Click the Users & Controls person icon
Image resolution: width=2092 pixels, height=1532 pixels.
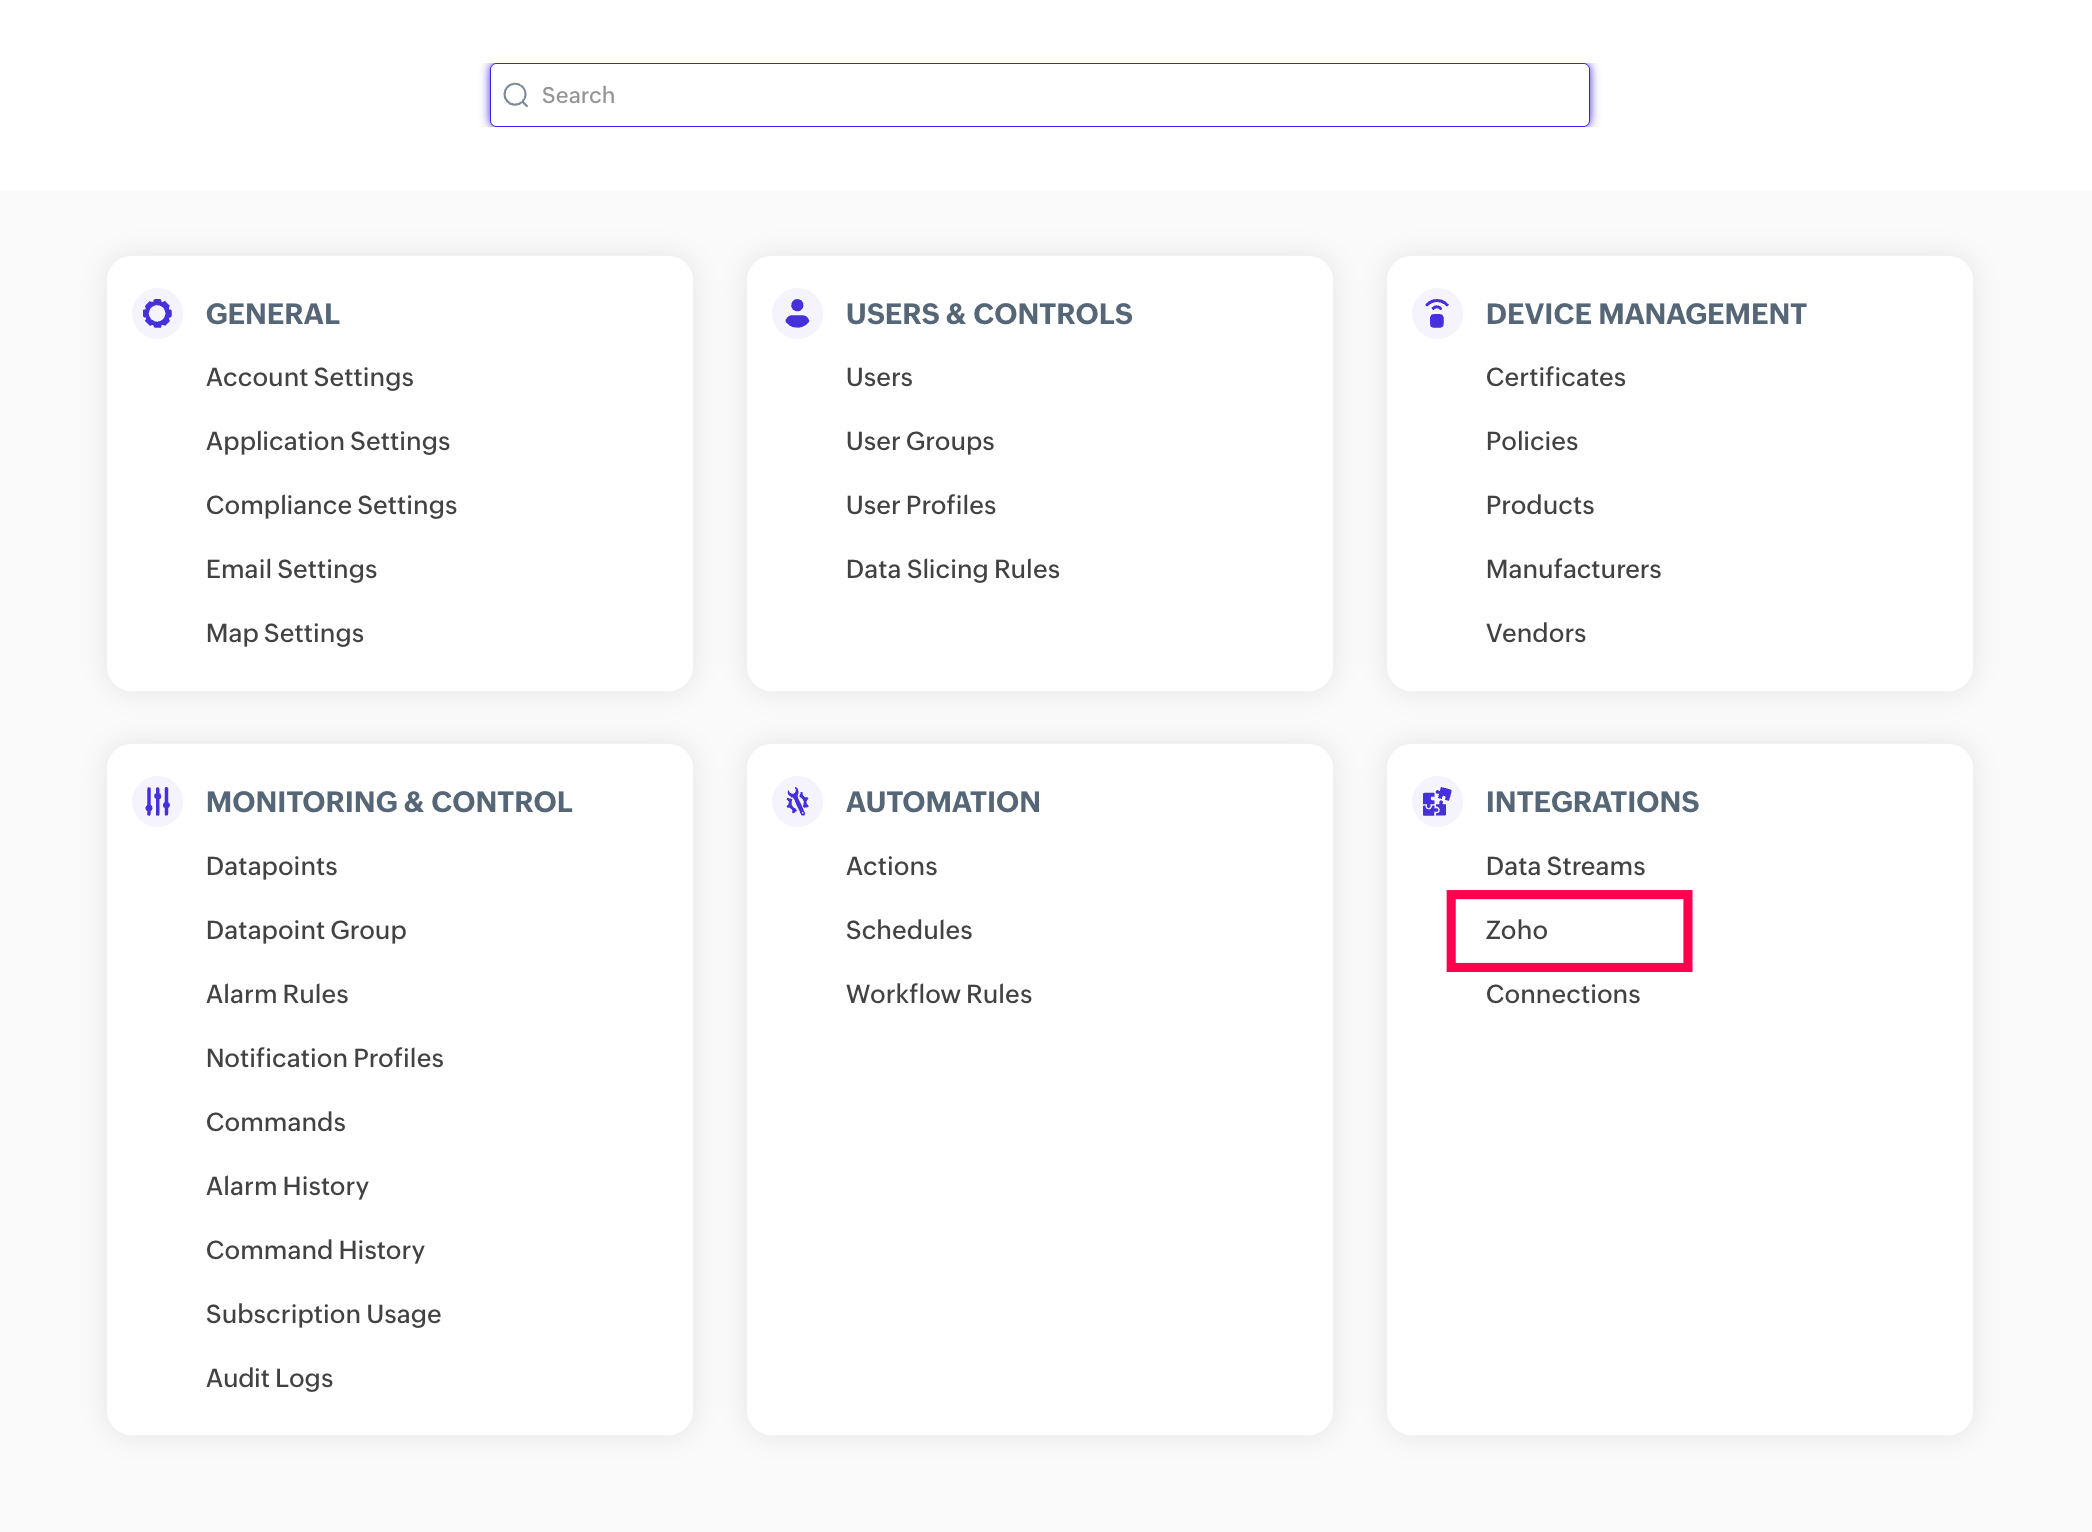coord(797,314)
